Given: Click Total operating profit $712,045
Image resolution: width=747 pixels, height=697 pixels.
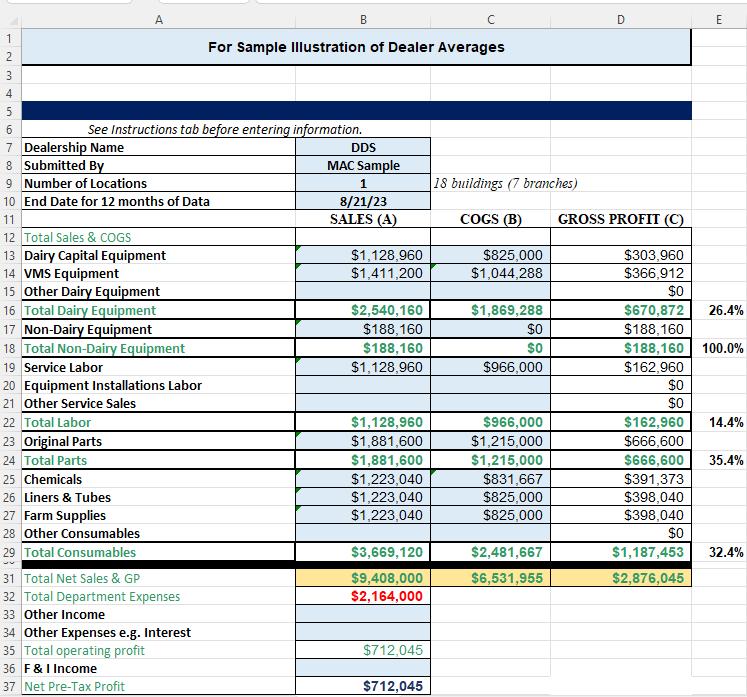Looking at the screenshot, I should pos(363,650).
